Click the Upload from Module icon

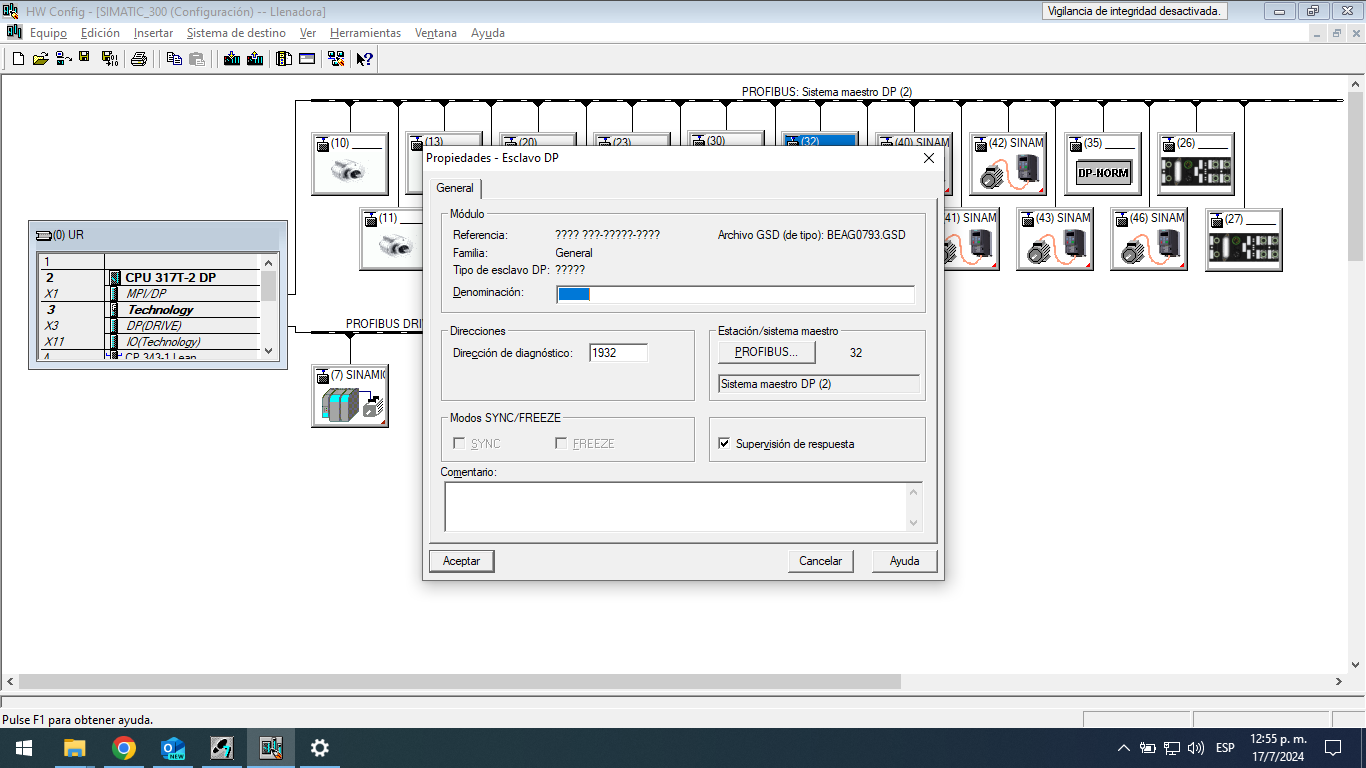coord(255,59)
